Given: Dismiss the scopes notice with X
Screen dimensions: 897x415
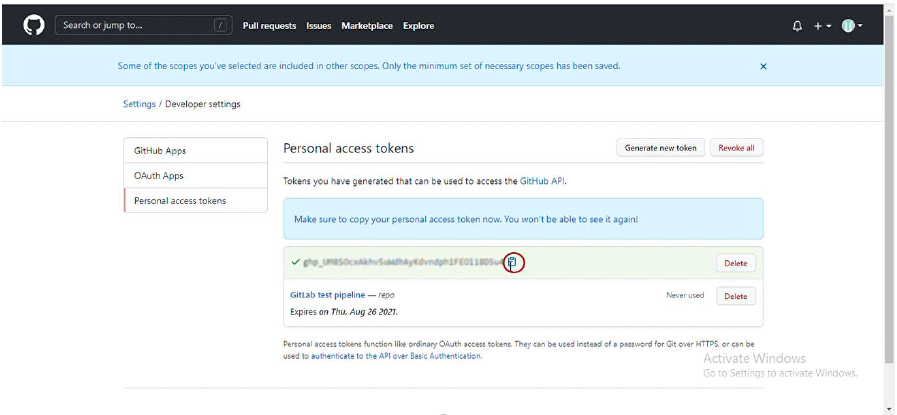Looking at the screenshot, I should click(763, 66).
